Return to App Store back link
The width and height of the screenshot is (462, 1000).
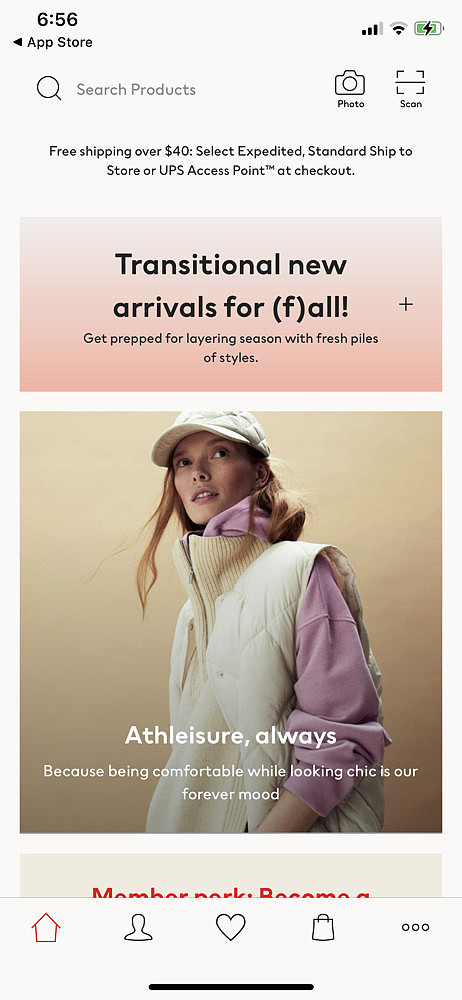[52, 42]
